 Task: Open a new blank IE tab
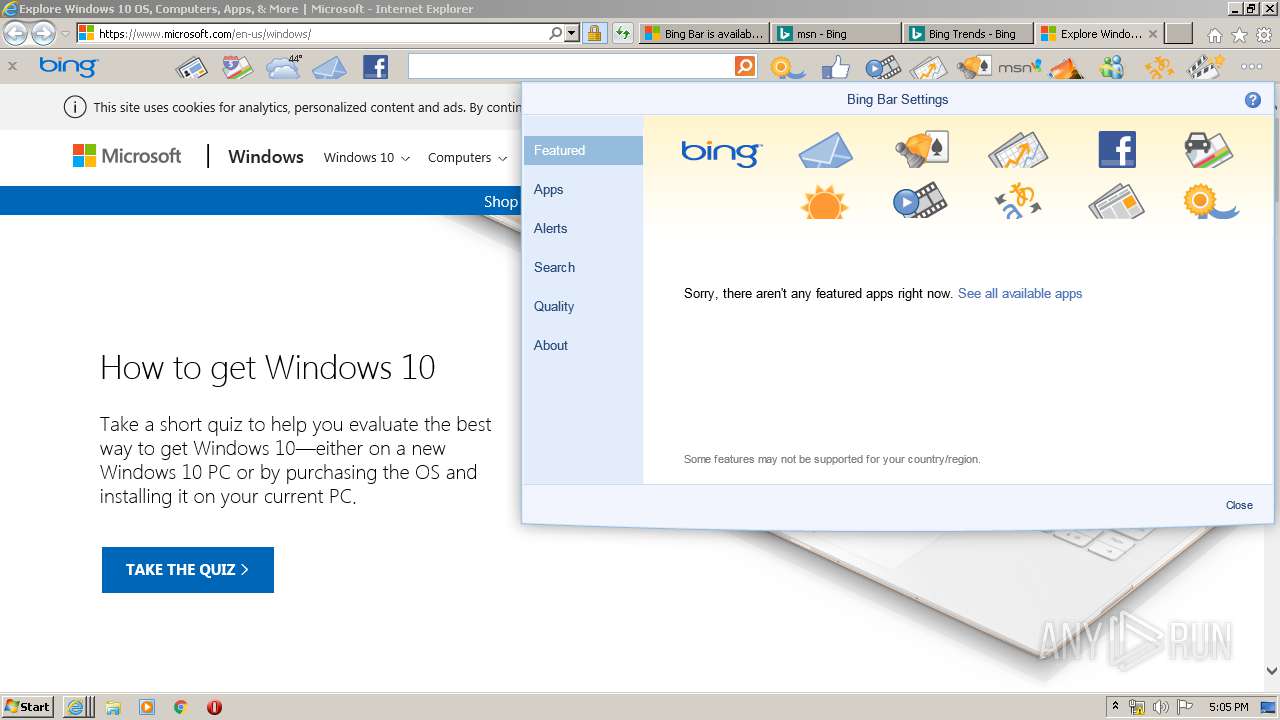[x=1179, y=33]
